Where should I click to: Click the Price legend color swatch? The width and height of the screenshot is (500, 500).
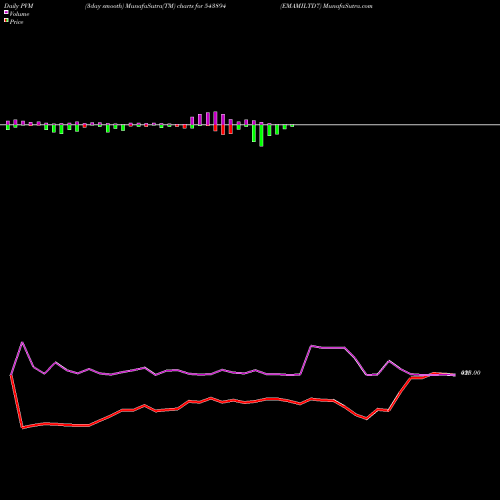click(x=6, y=21)
